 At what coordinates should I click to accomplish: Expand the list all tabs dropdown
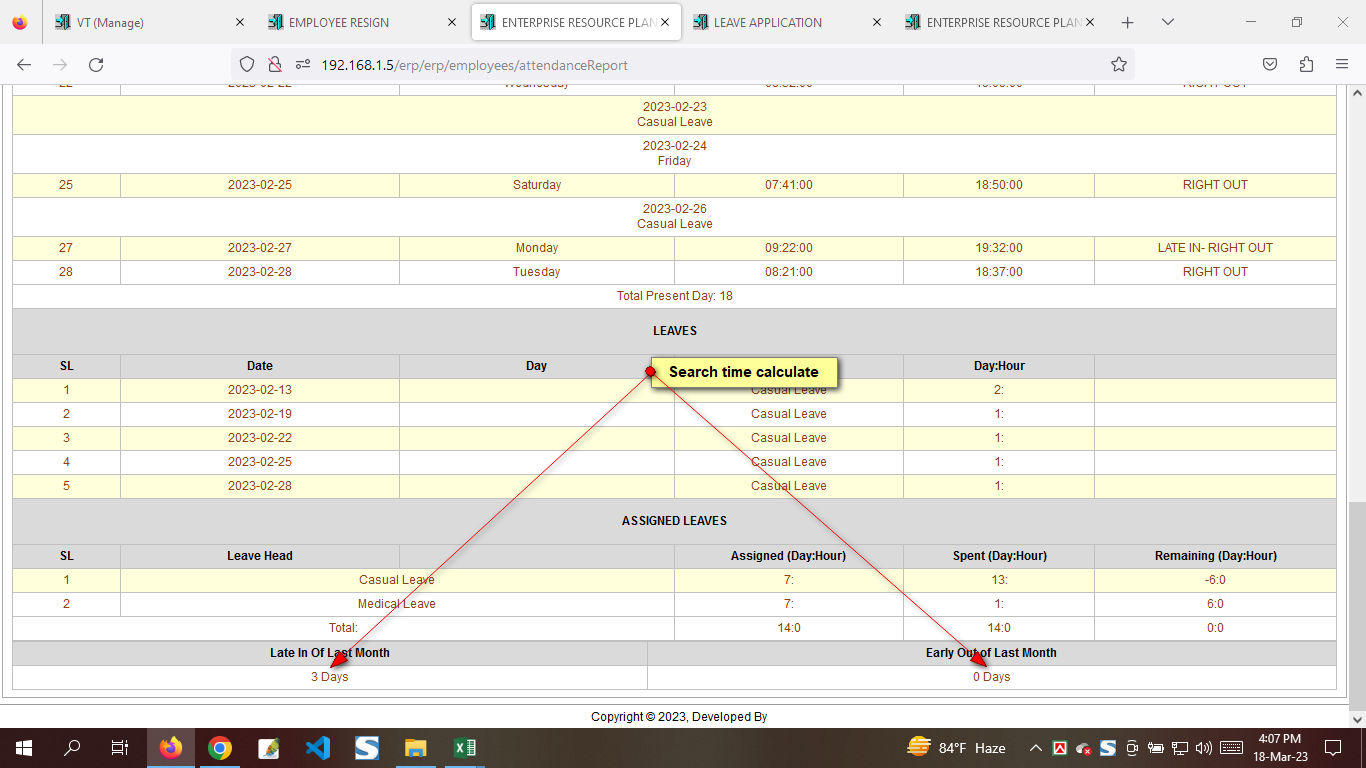tap(1167, 22)
